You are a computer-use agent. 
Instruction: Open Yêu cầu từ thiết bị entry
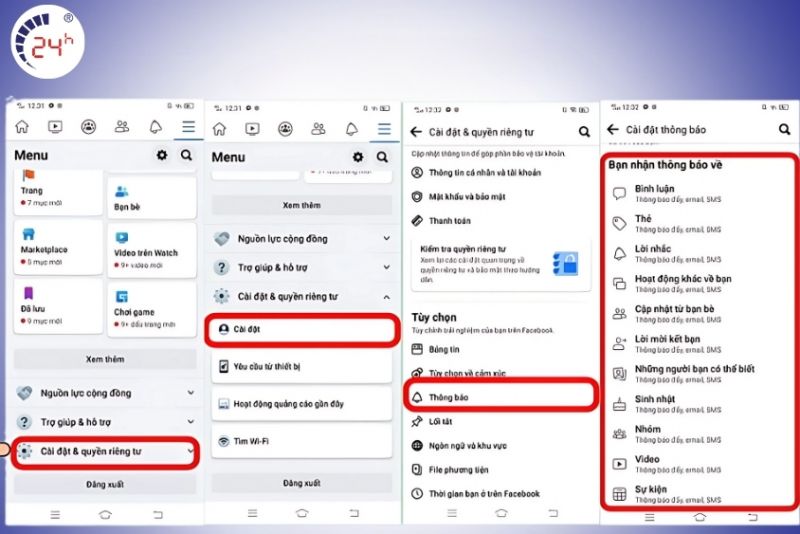click(x=302, y=366)
